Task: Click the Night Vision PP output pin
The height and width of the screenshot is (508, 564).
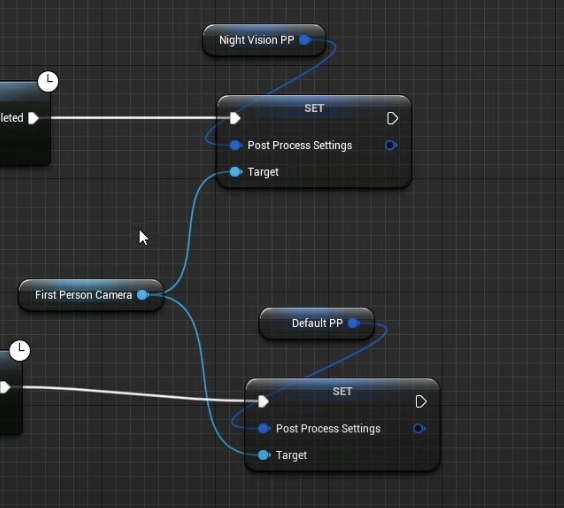Action: pos(305,40)
